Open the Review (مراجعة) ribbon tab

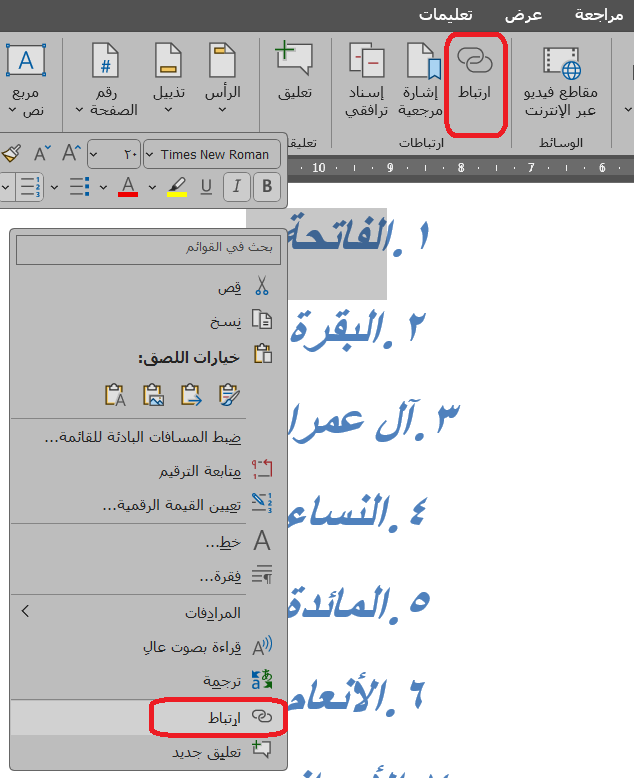coord(599,15)
